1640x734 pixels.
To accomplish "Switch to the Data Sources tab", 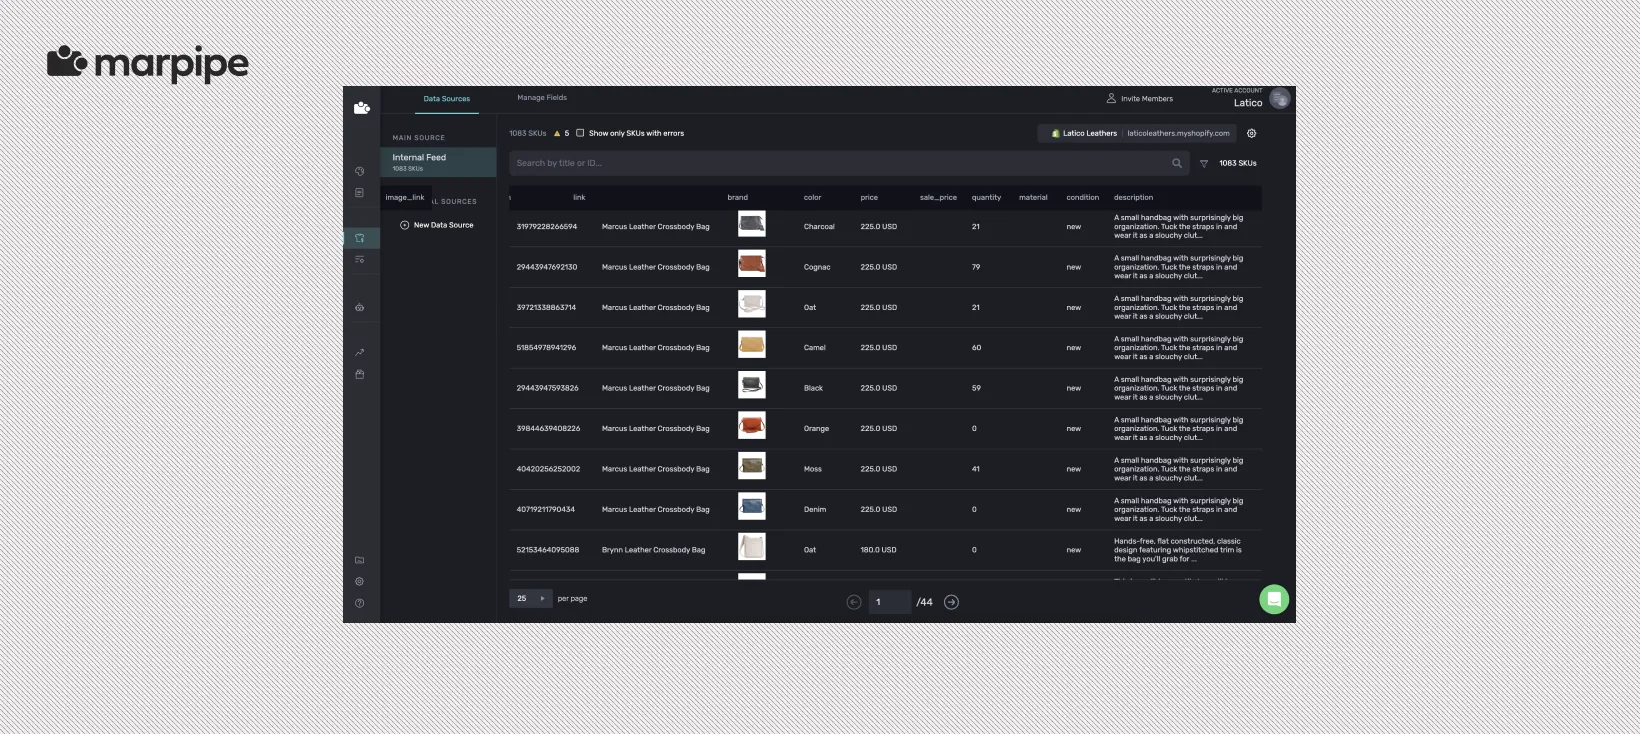I will pos(447,99).
